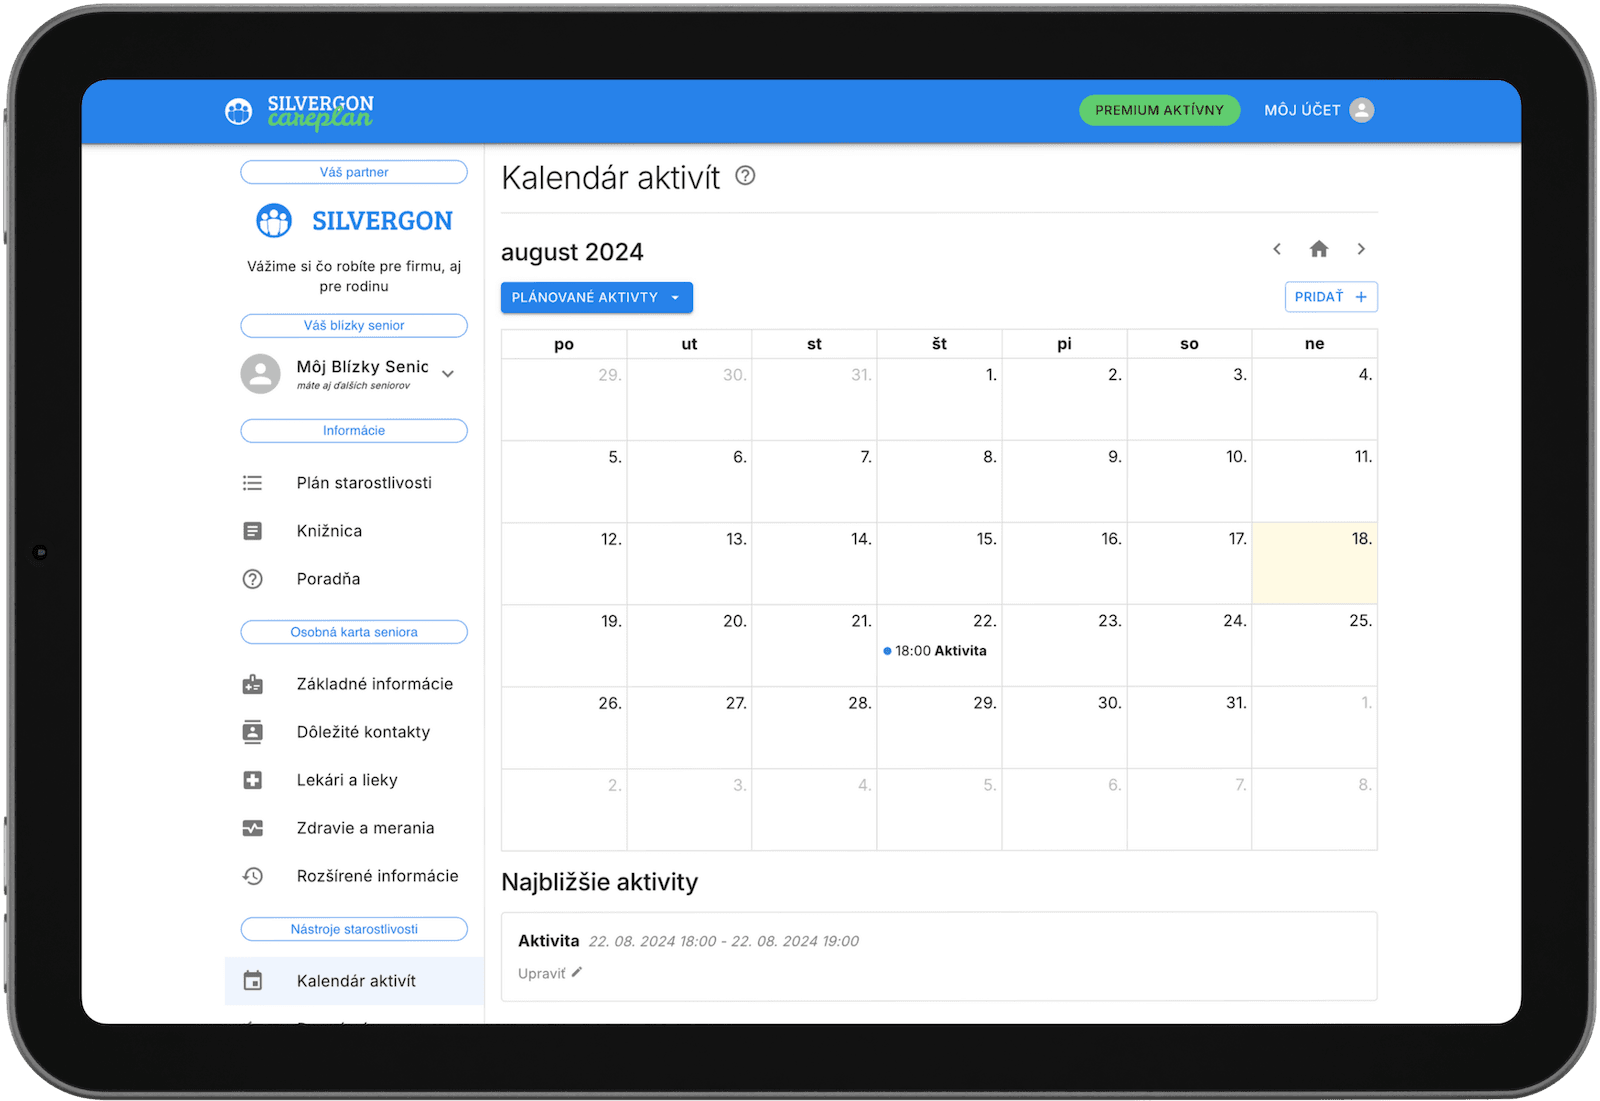Select greyed day 29. of previous month
The width and height of the screenshot is (1600, 1101).
coord(564,400)
